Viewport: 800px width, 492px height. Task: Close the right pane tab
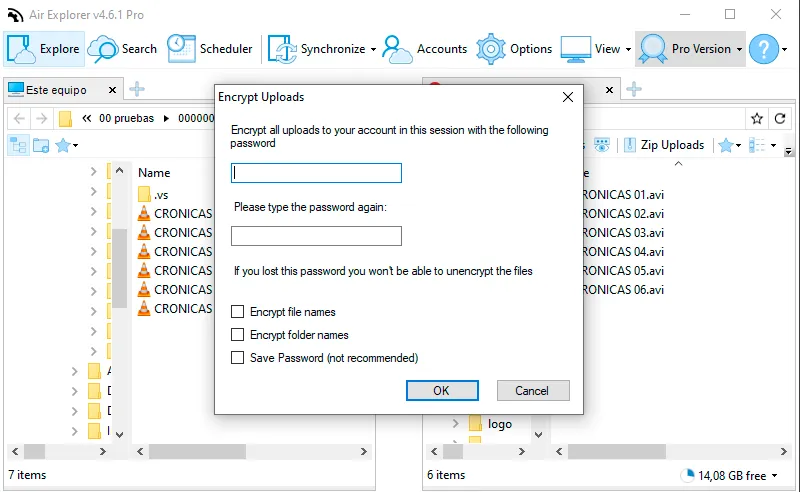click(609, 90)
